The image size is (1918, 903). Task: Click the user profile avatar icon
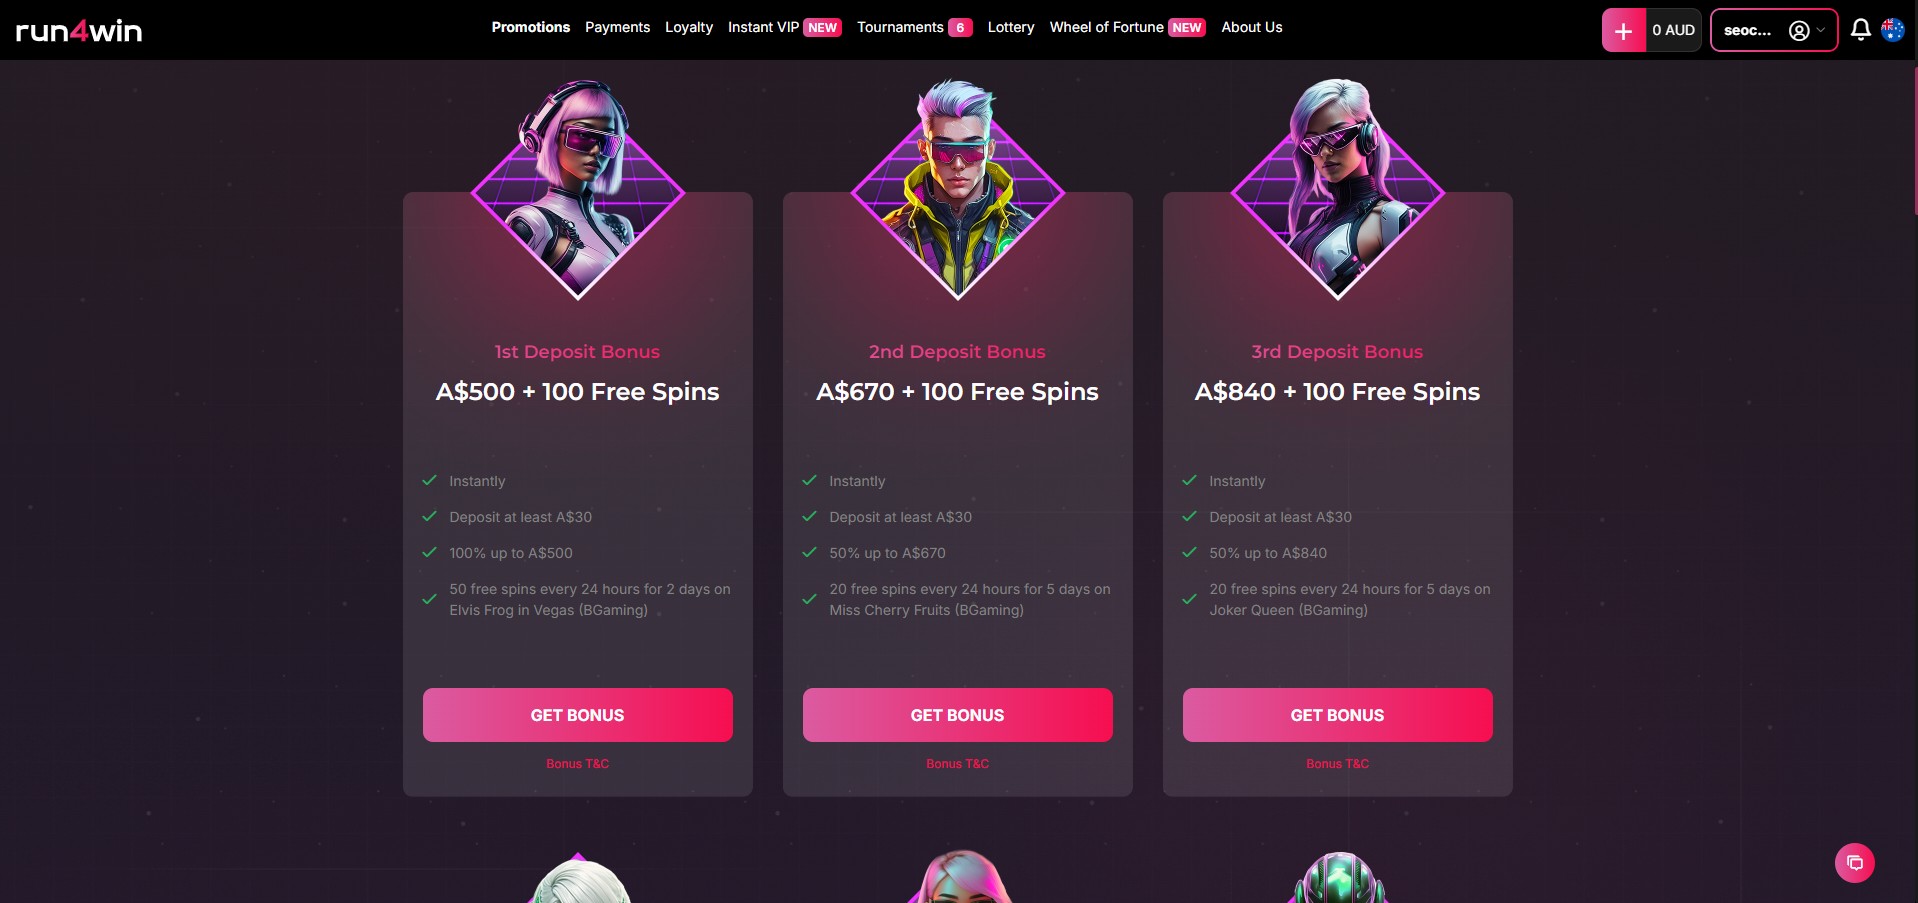click(1799, 31)
